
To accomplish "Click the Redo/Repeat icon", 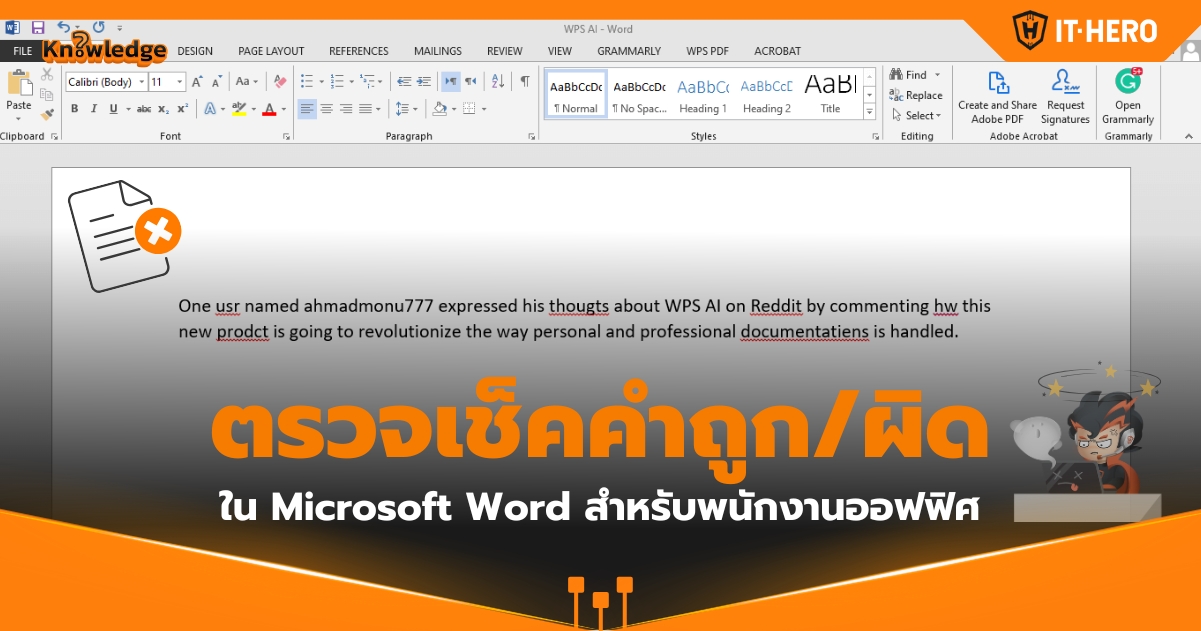I will [98, 27].
